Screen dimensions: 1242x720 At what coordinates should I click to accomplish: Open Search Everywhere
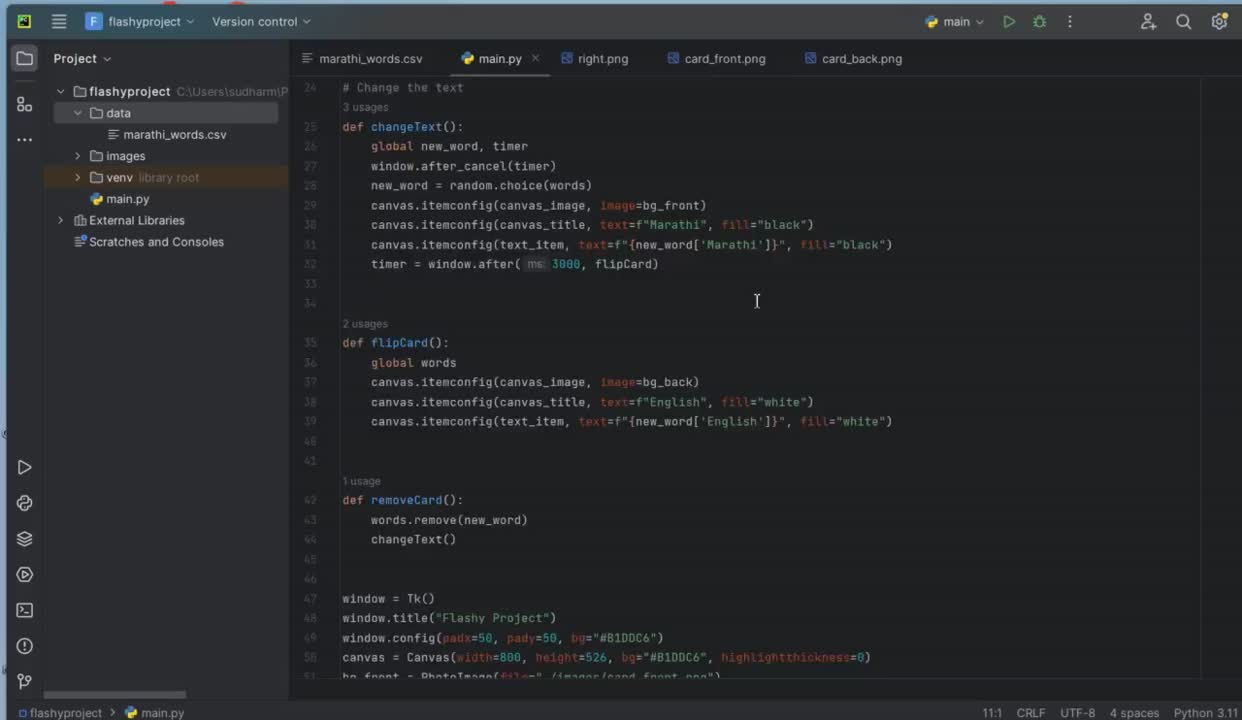[x=1183, y=21]
